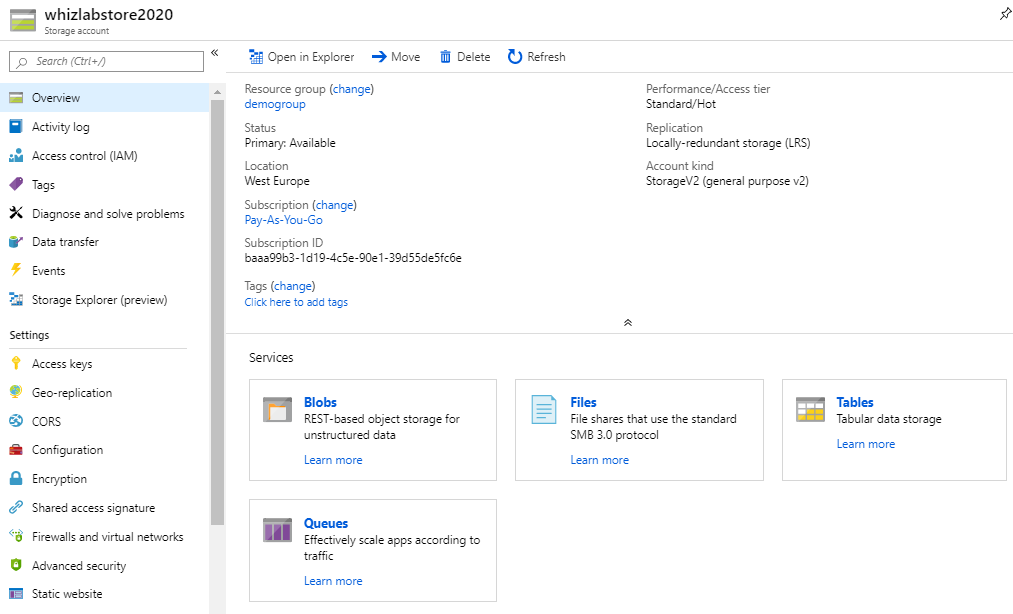Click the sidebar vertical scrollbar thumb
Image resolution: width=1013 pixels, height=614 pixels.
point(217,312)
